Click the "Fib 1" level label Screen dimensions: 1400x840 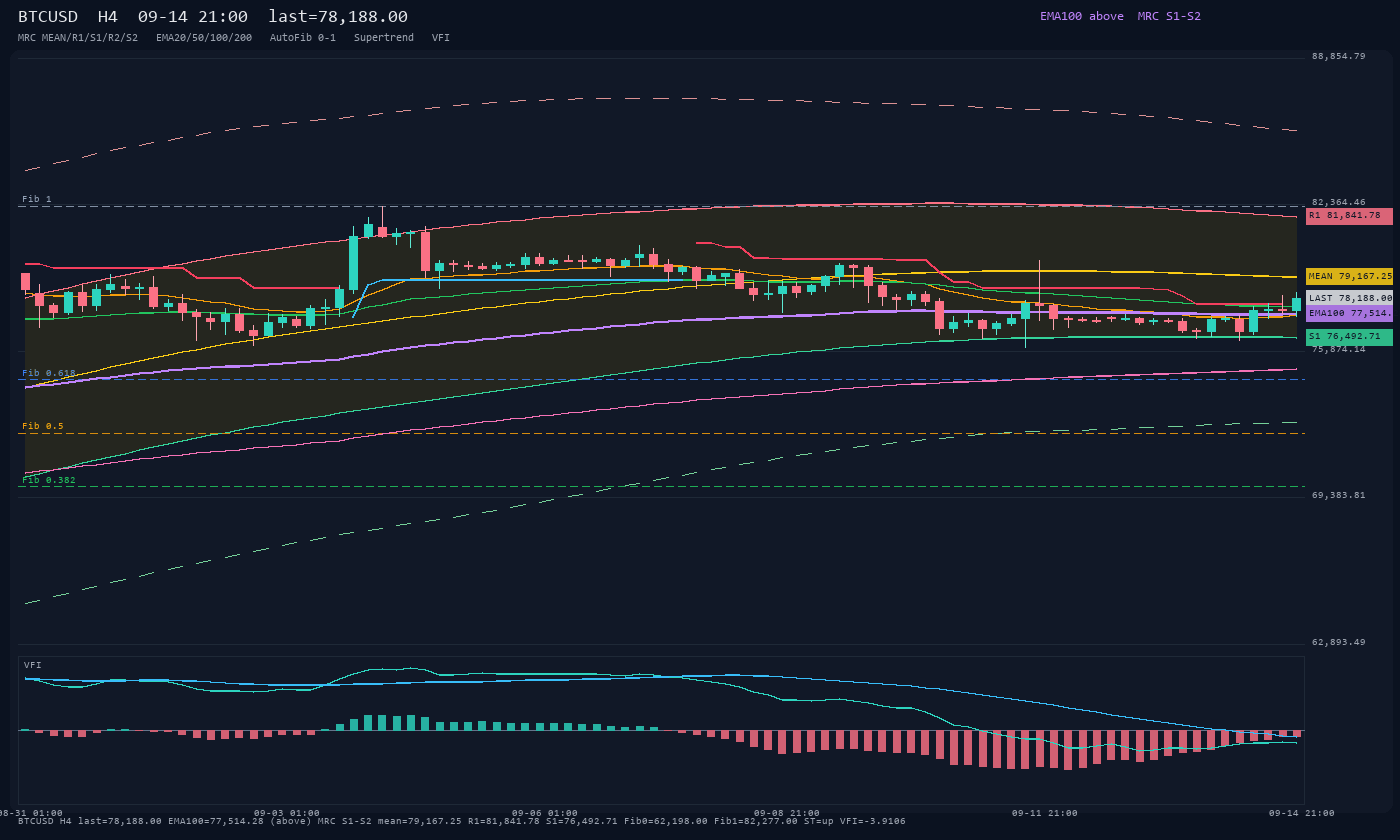point(37,199)
